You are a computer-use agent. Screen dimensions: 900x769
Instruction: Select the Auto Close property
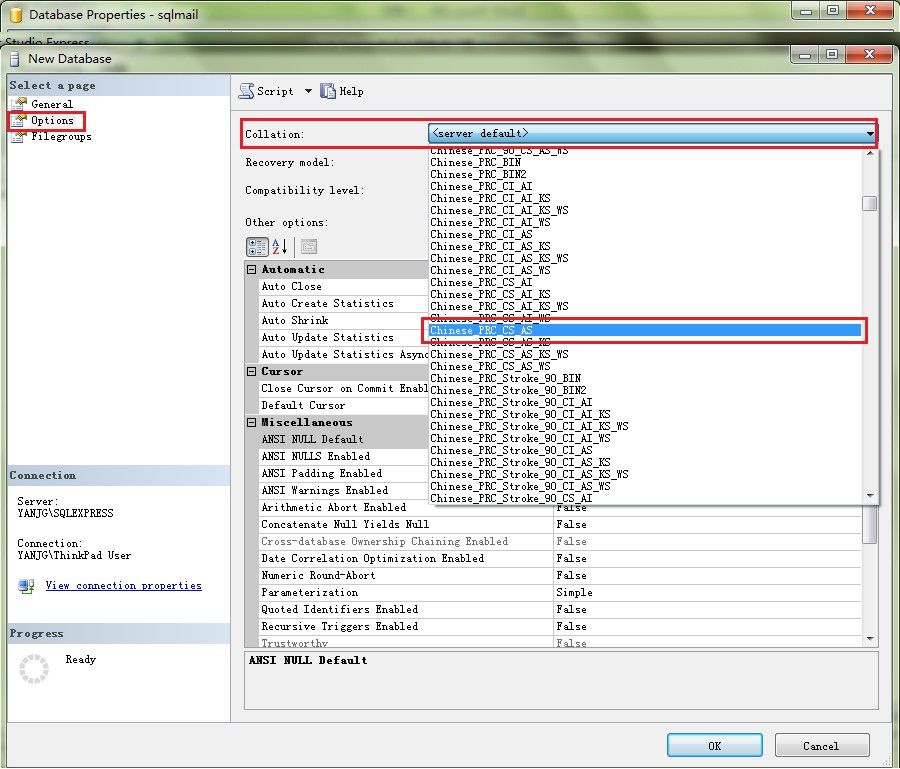click(x=292, y=286)
